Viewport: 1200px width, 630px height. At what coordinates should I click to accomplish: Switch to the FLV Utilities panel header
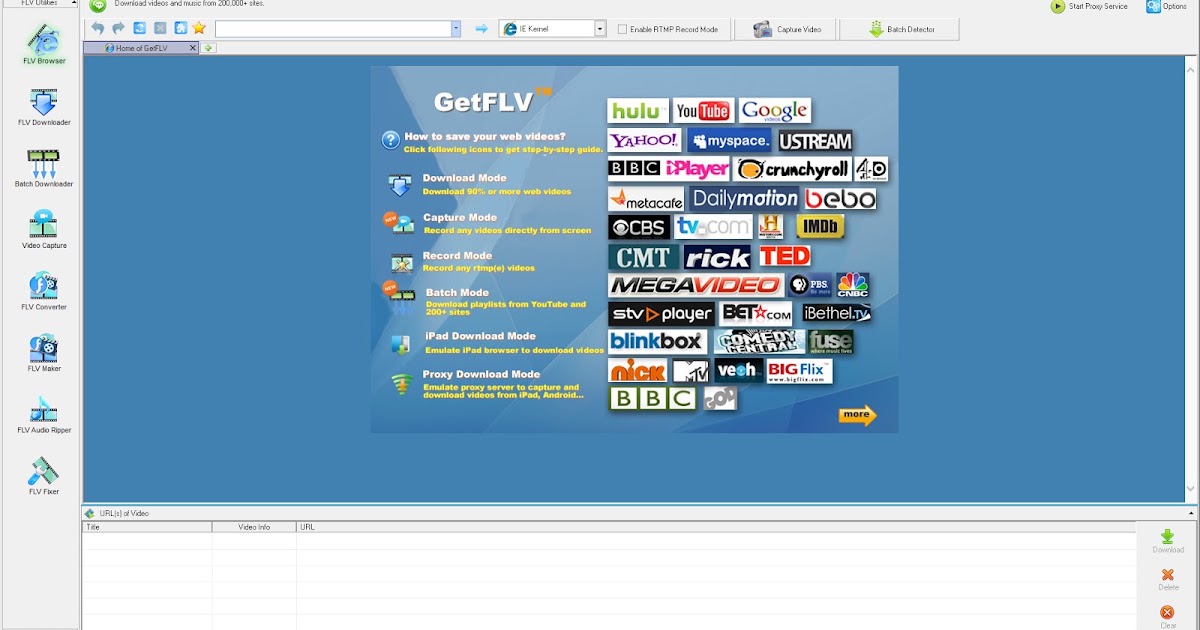click(40, 4)
